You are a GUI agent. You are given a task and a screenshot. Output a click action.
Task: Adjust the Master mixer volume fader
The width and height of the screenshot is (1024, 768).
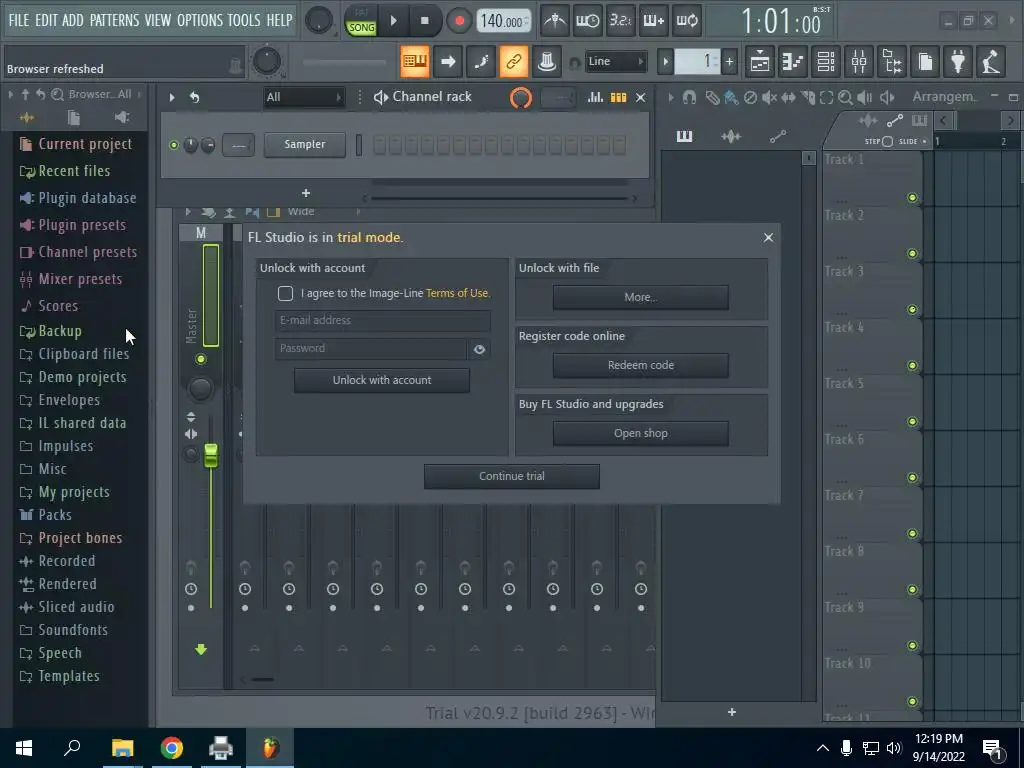[210, 455]
